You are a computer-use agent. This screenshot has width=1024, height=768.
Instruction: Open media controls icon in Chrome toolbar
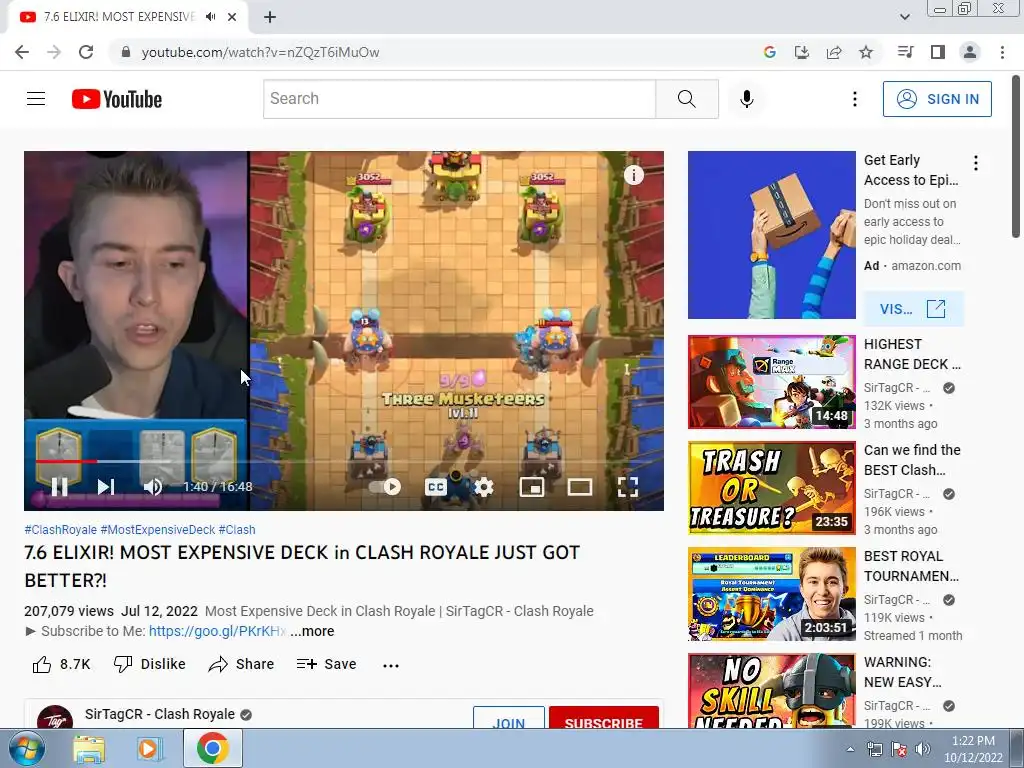point(905,52)
